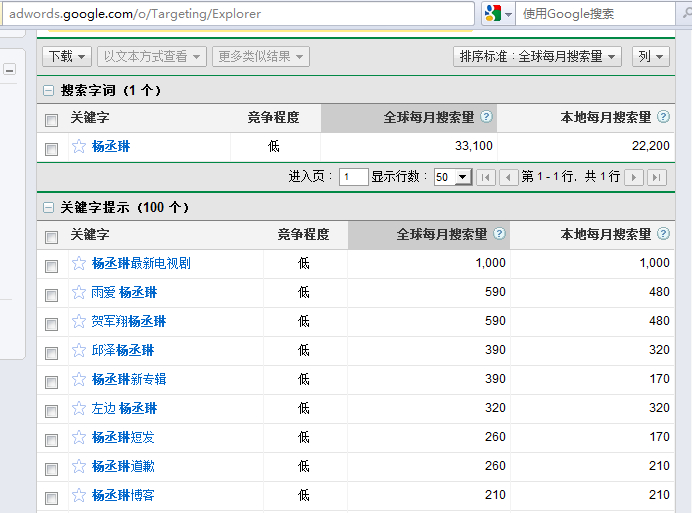Click the Google search engine icon
The width and height of the screenshot is (692, 513).
(493, 14)
